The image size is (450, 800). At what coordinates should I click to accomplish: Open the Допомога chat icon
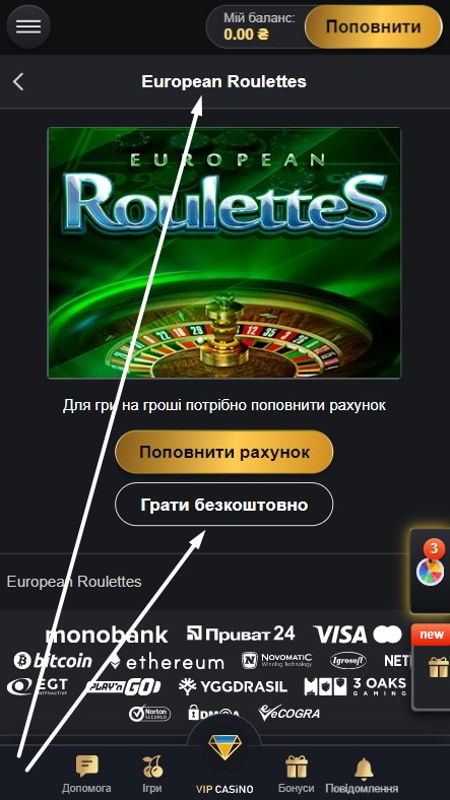[87, 766]
